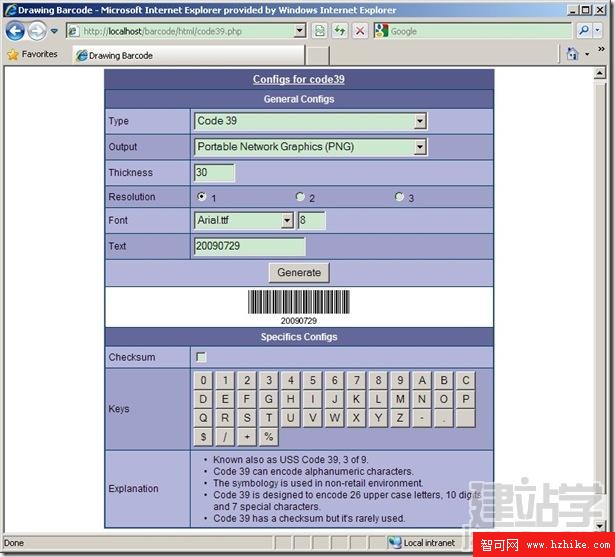Click the Done status bar text
Screen dimensions: 615x557
[x=14, y=543]
